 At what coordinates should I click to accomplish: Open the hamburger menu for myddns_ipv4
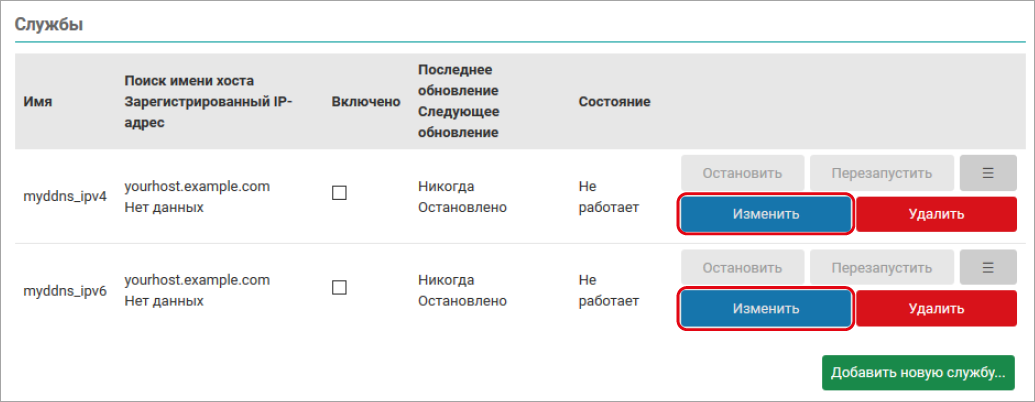click(x=987, y=173)
